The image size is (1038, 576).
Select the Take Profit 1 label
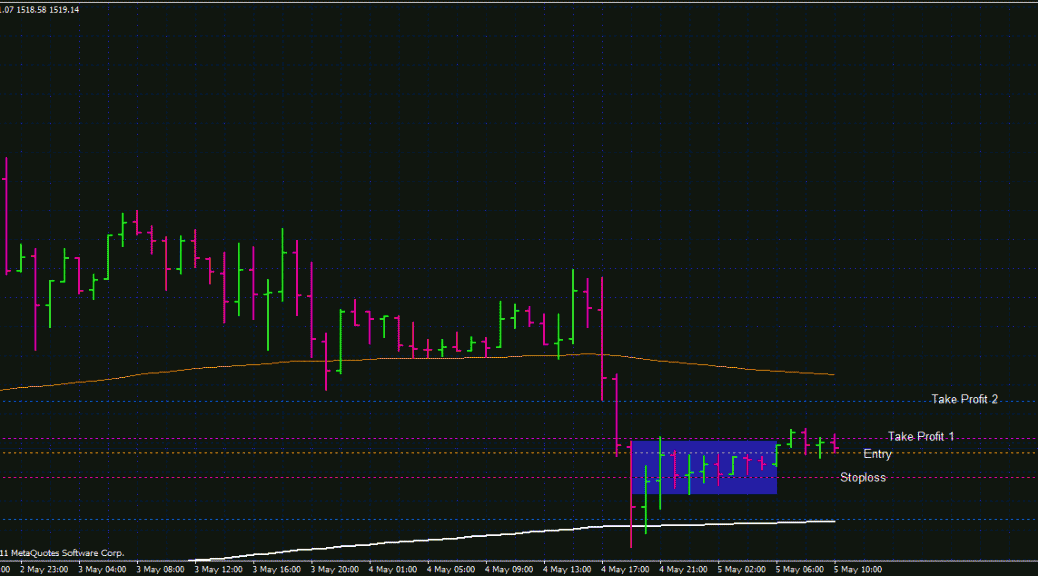point(921,436)
